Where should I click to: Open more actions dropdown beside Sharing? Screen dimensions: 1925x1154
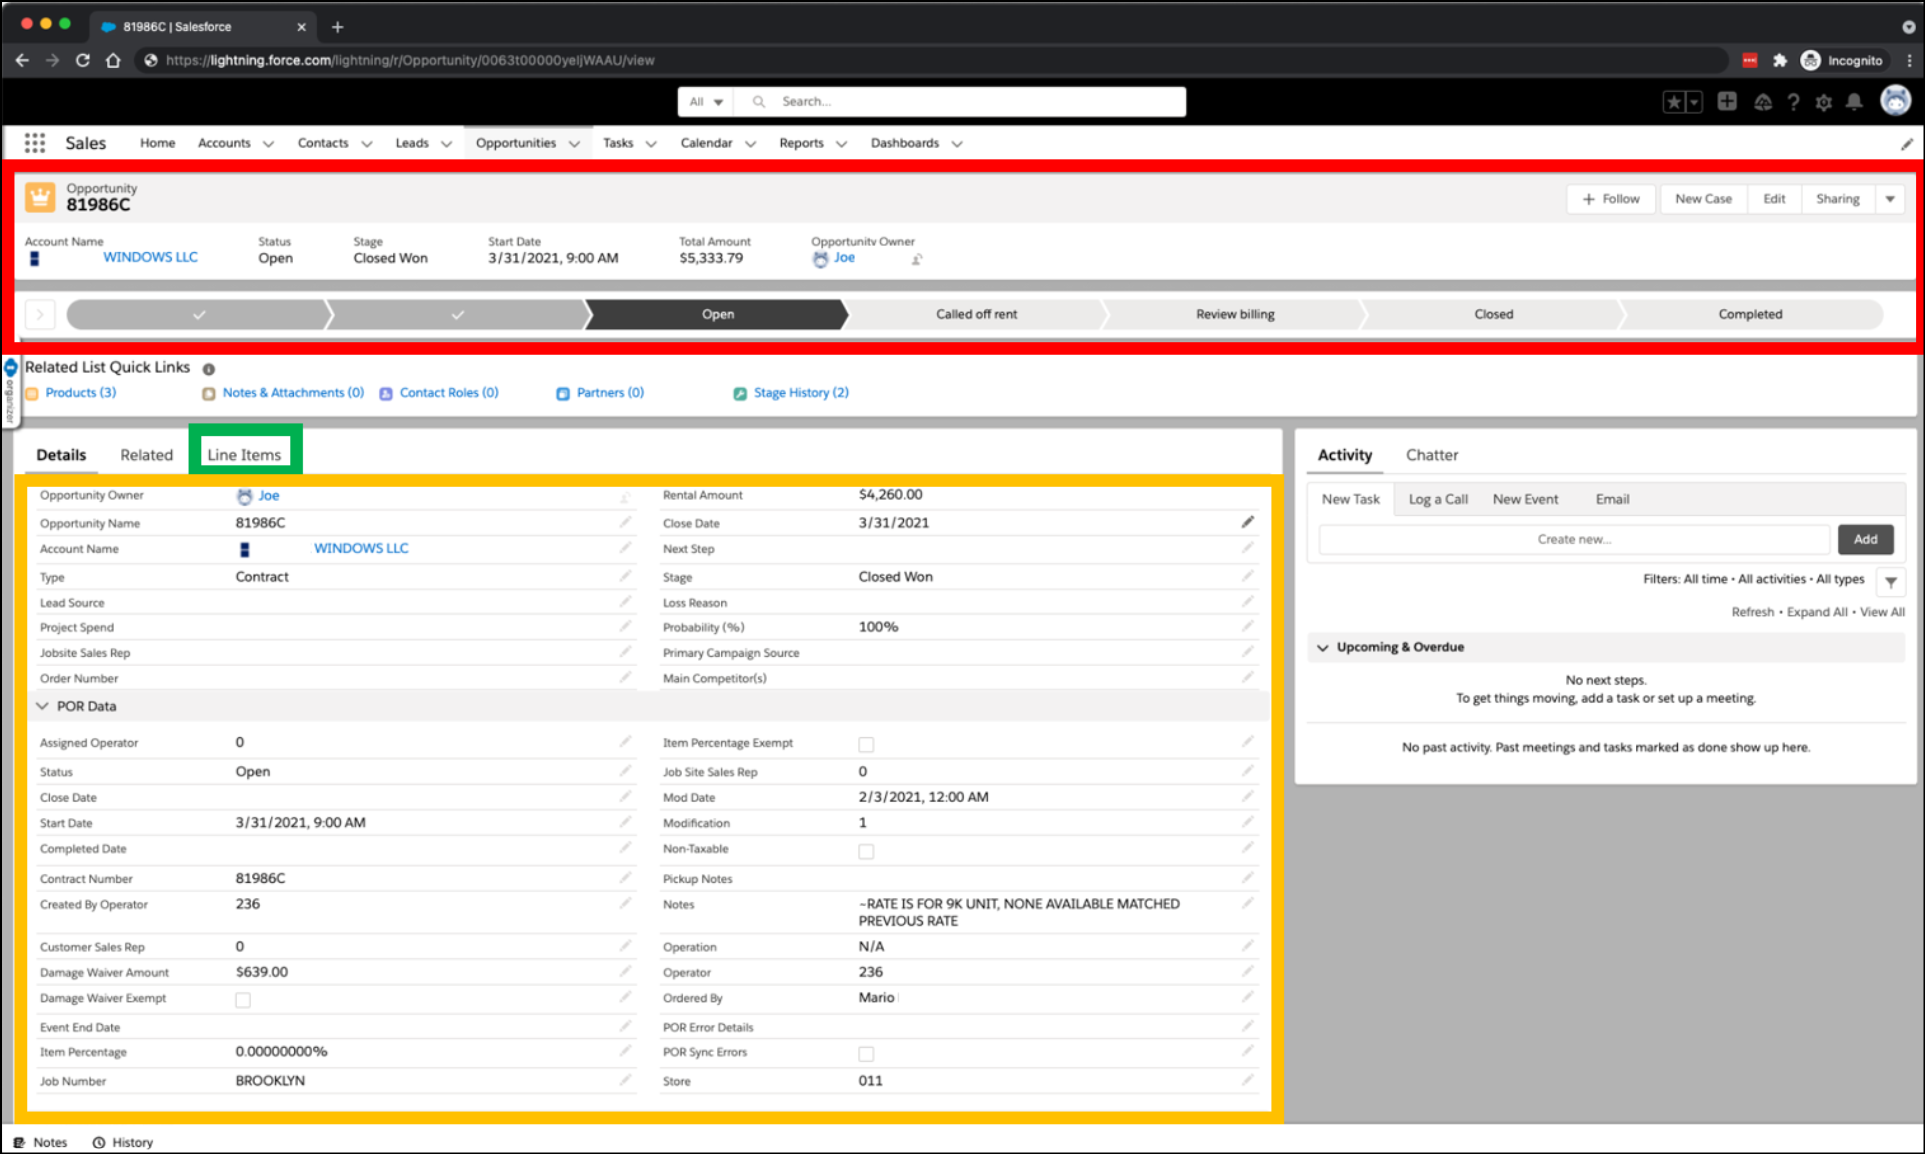click(x=1890, y=199)
